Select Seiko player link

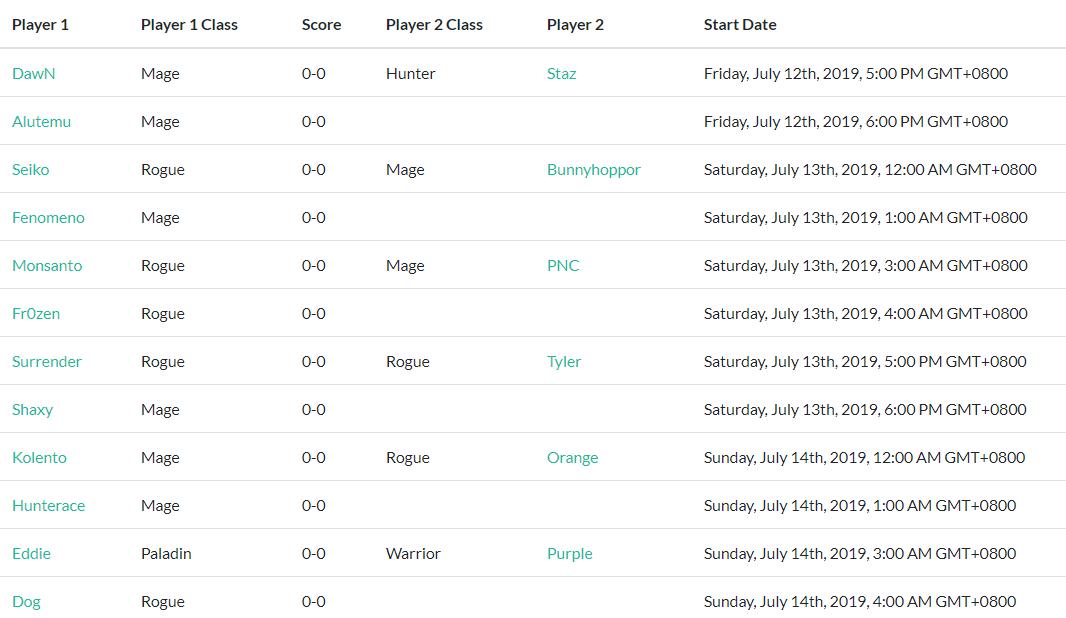click(x=30, y=169)
